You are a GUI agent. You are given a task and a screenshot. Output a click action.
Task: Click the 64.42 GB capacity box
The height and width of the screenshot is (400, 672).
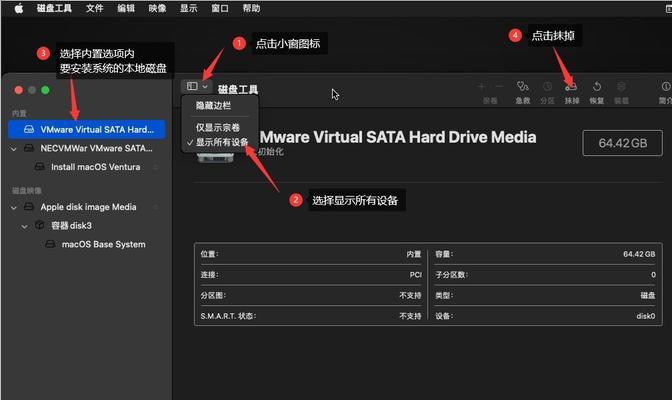(622, 143)
